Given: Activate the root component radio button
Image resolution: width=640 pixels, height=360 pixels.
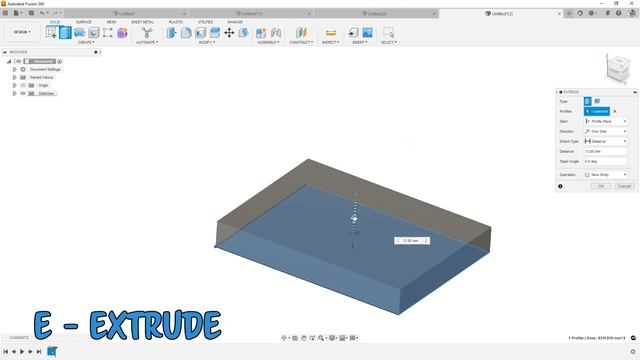Looking at the screenshot, I should 60,61.
